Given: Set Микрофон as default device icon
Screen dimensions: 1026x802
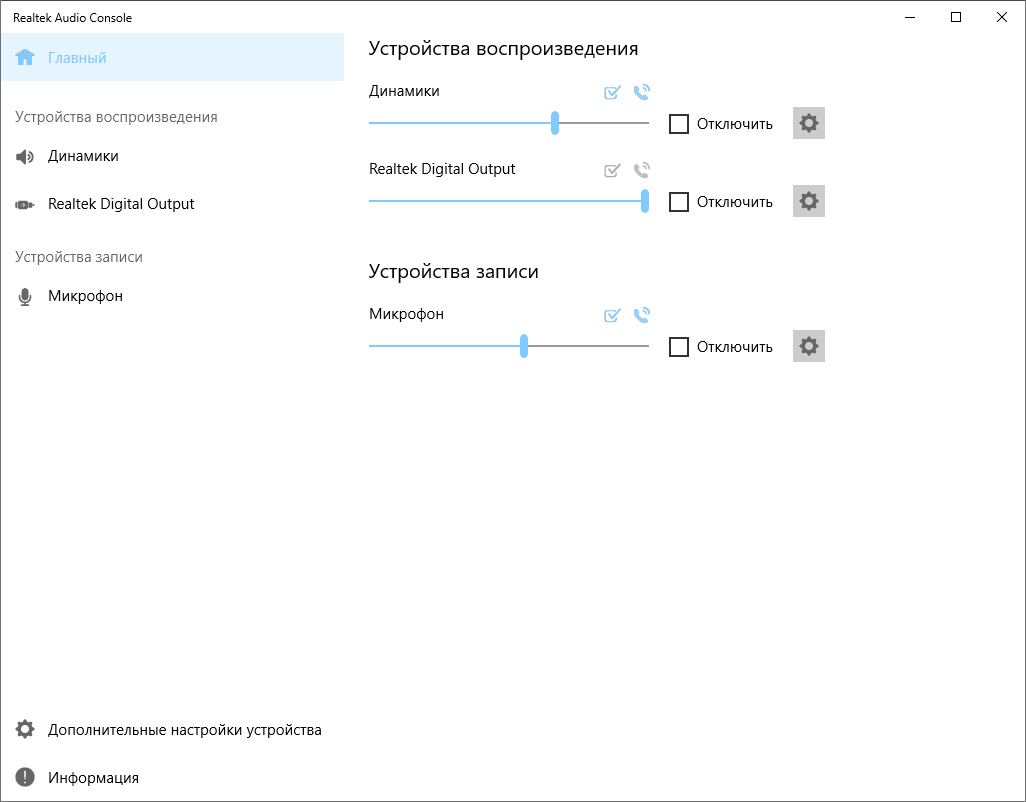Looking at the screenshot, I should (x=613, y=316).
